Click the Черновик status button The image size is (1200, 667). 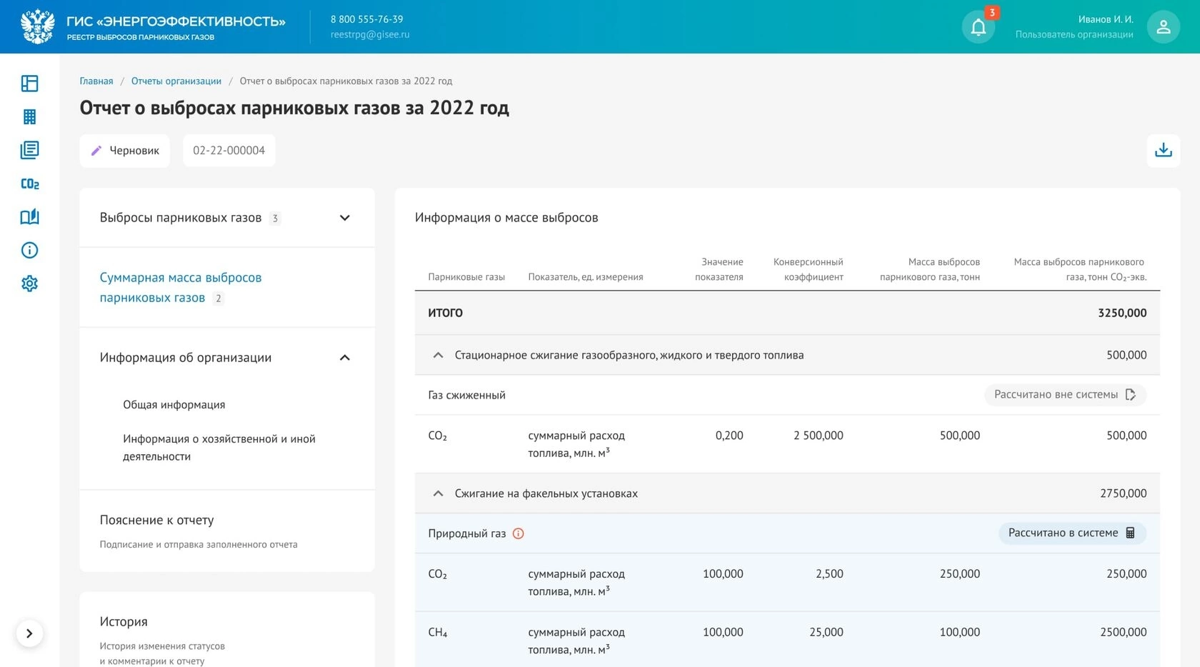coord(124,150)
